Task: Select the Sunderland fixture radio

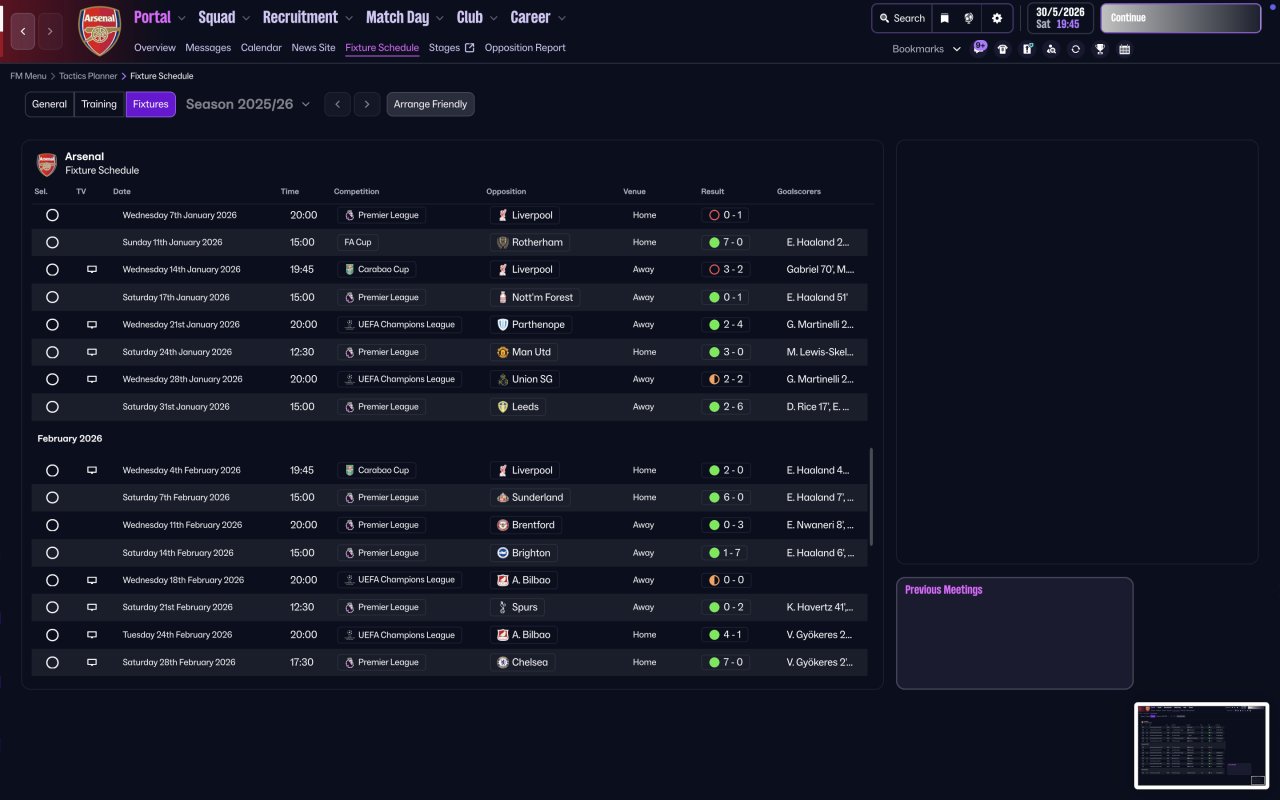Action: [52, 497]
